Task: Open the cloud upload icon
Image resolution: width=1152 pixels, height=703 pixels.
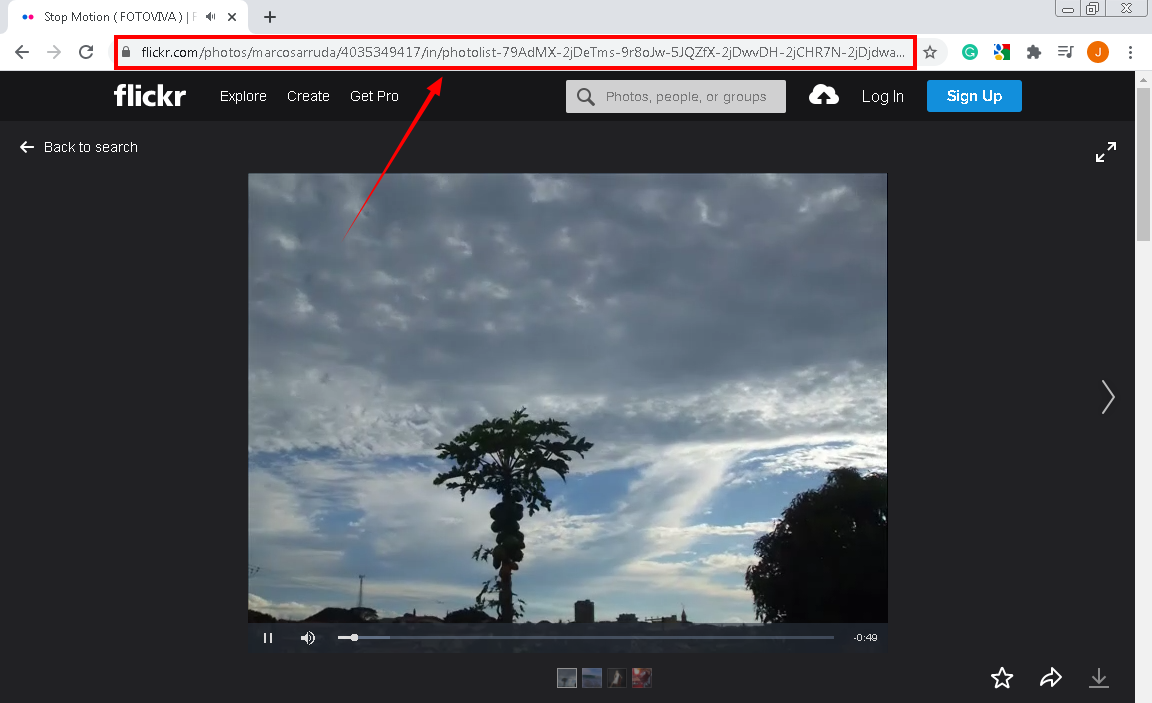Action: [824, 95]
